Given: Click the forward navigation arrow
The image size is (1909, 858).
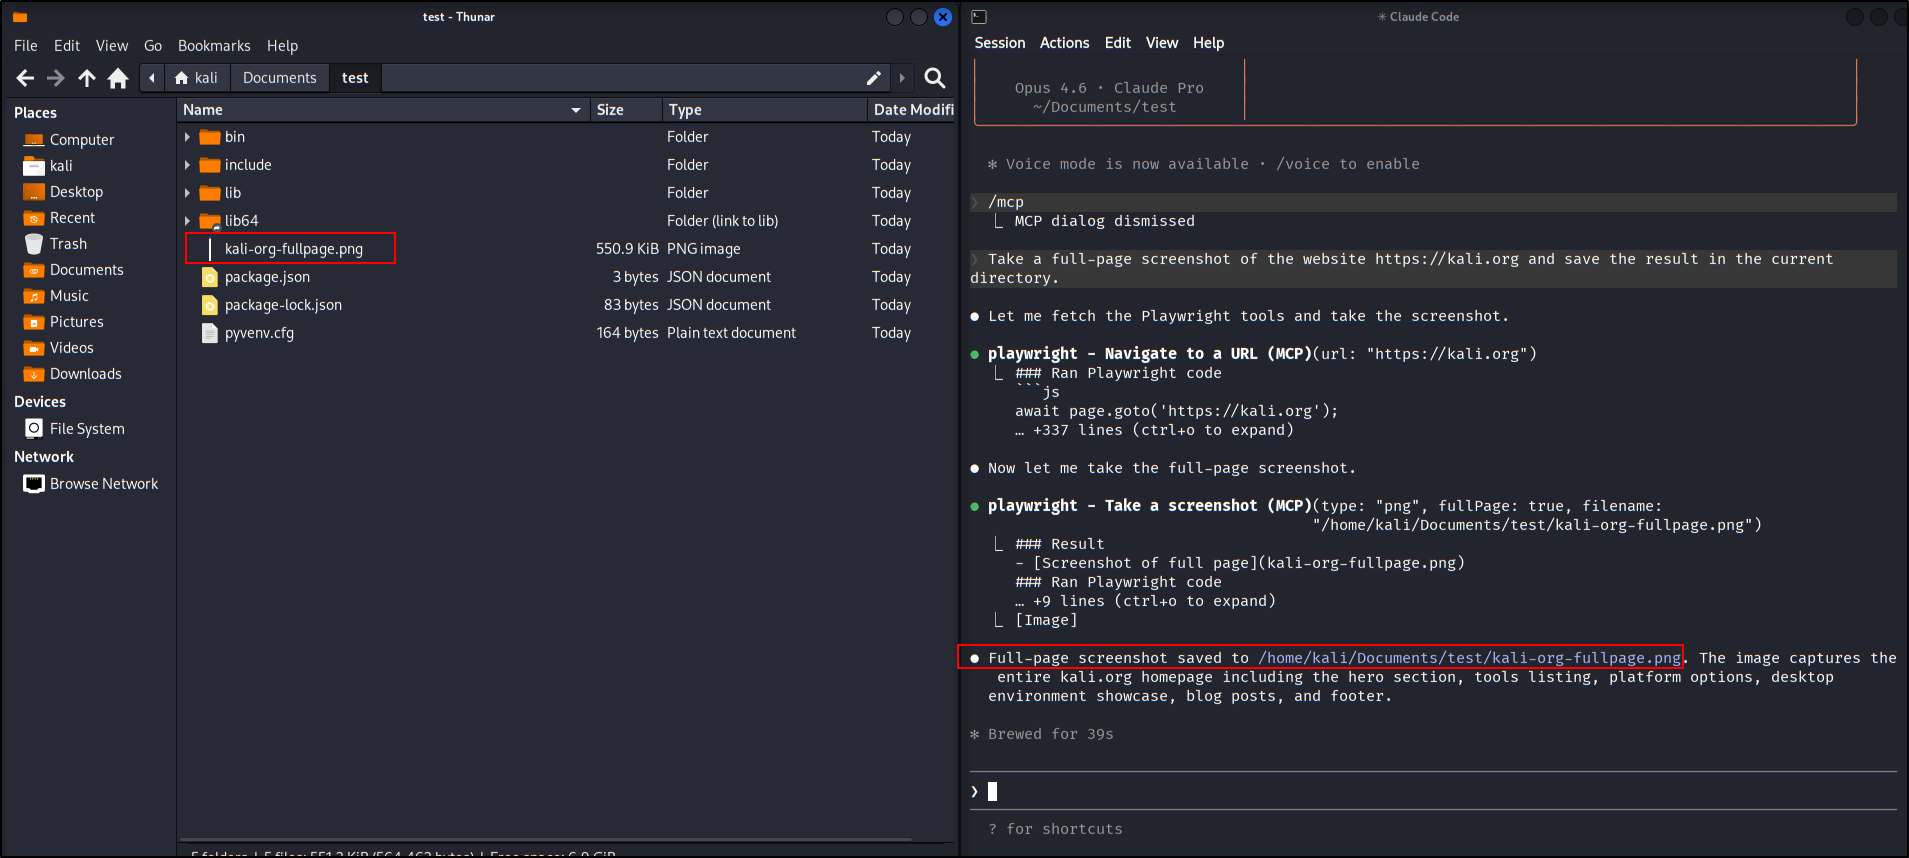Looking at the screenshot, I should pyautogui.click(x=56, y=78).
